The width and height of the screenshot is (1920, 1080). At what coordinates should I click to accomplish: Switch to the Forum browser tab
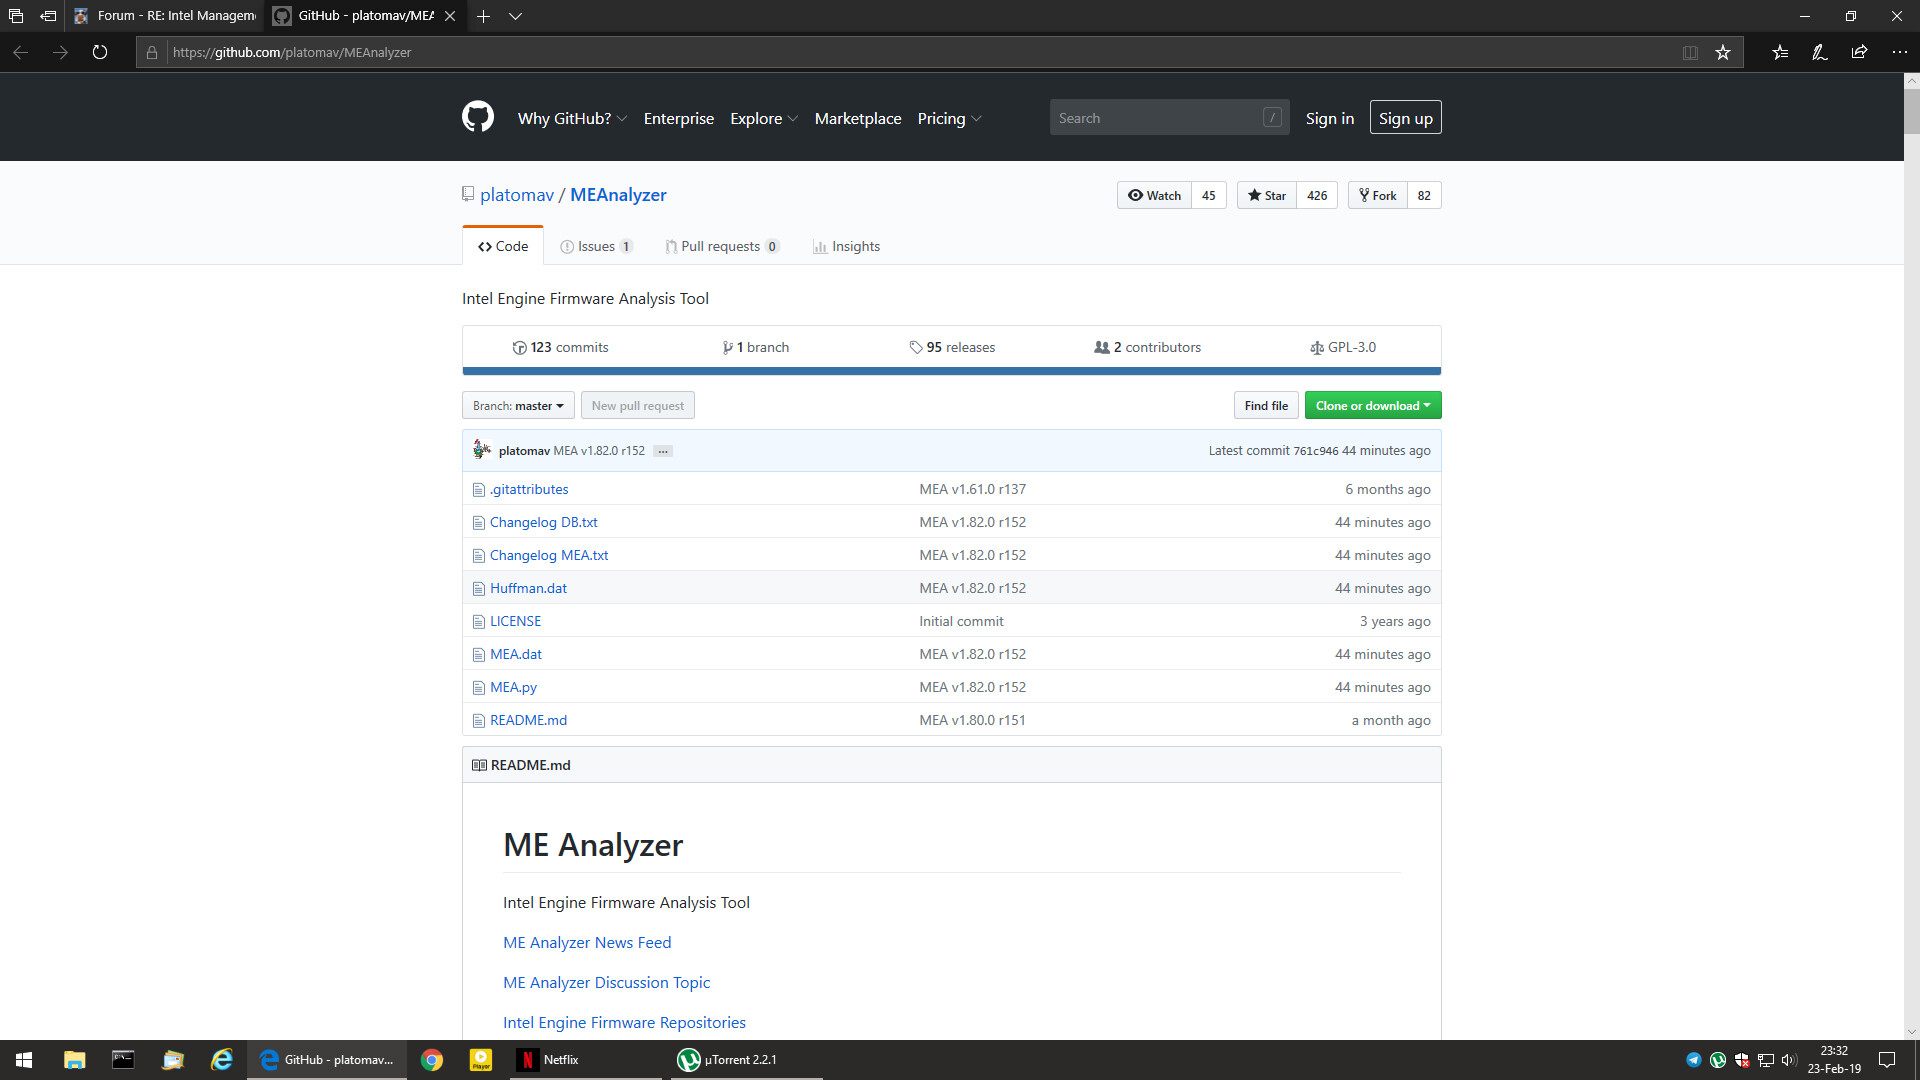tap(165, 16)
